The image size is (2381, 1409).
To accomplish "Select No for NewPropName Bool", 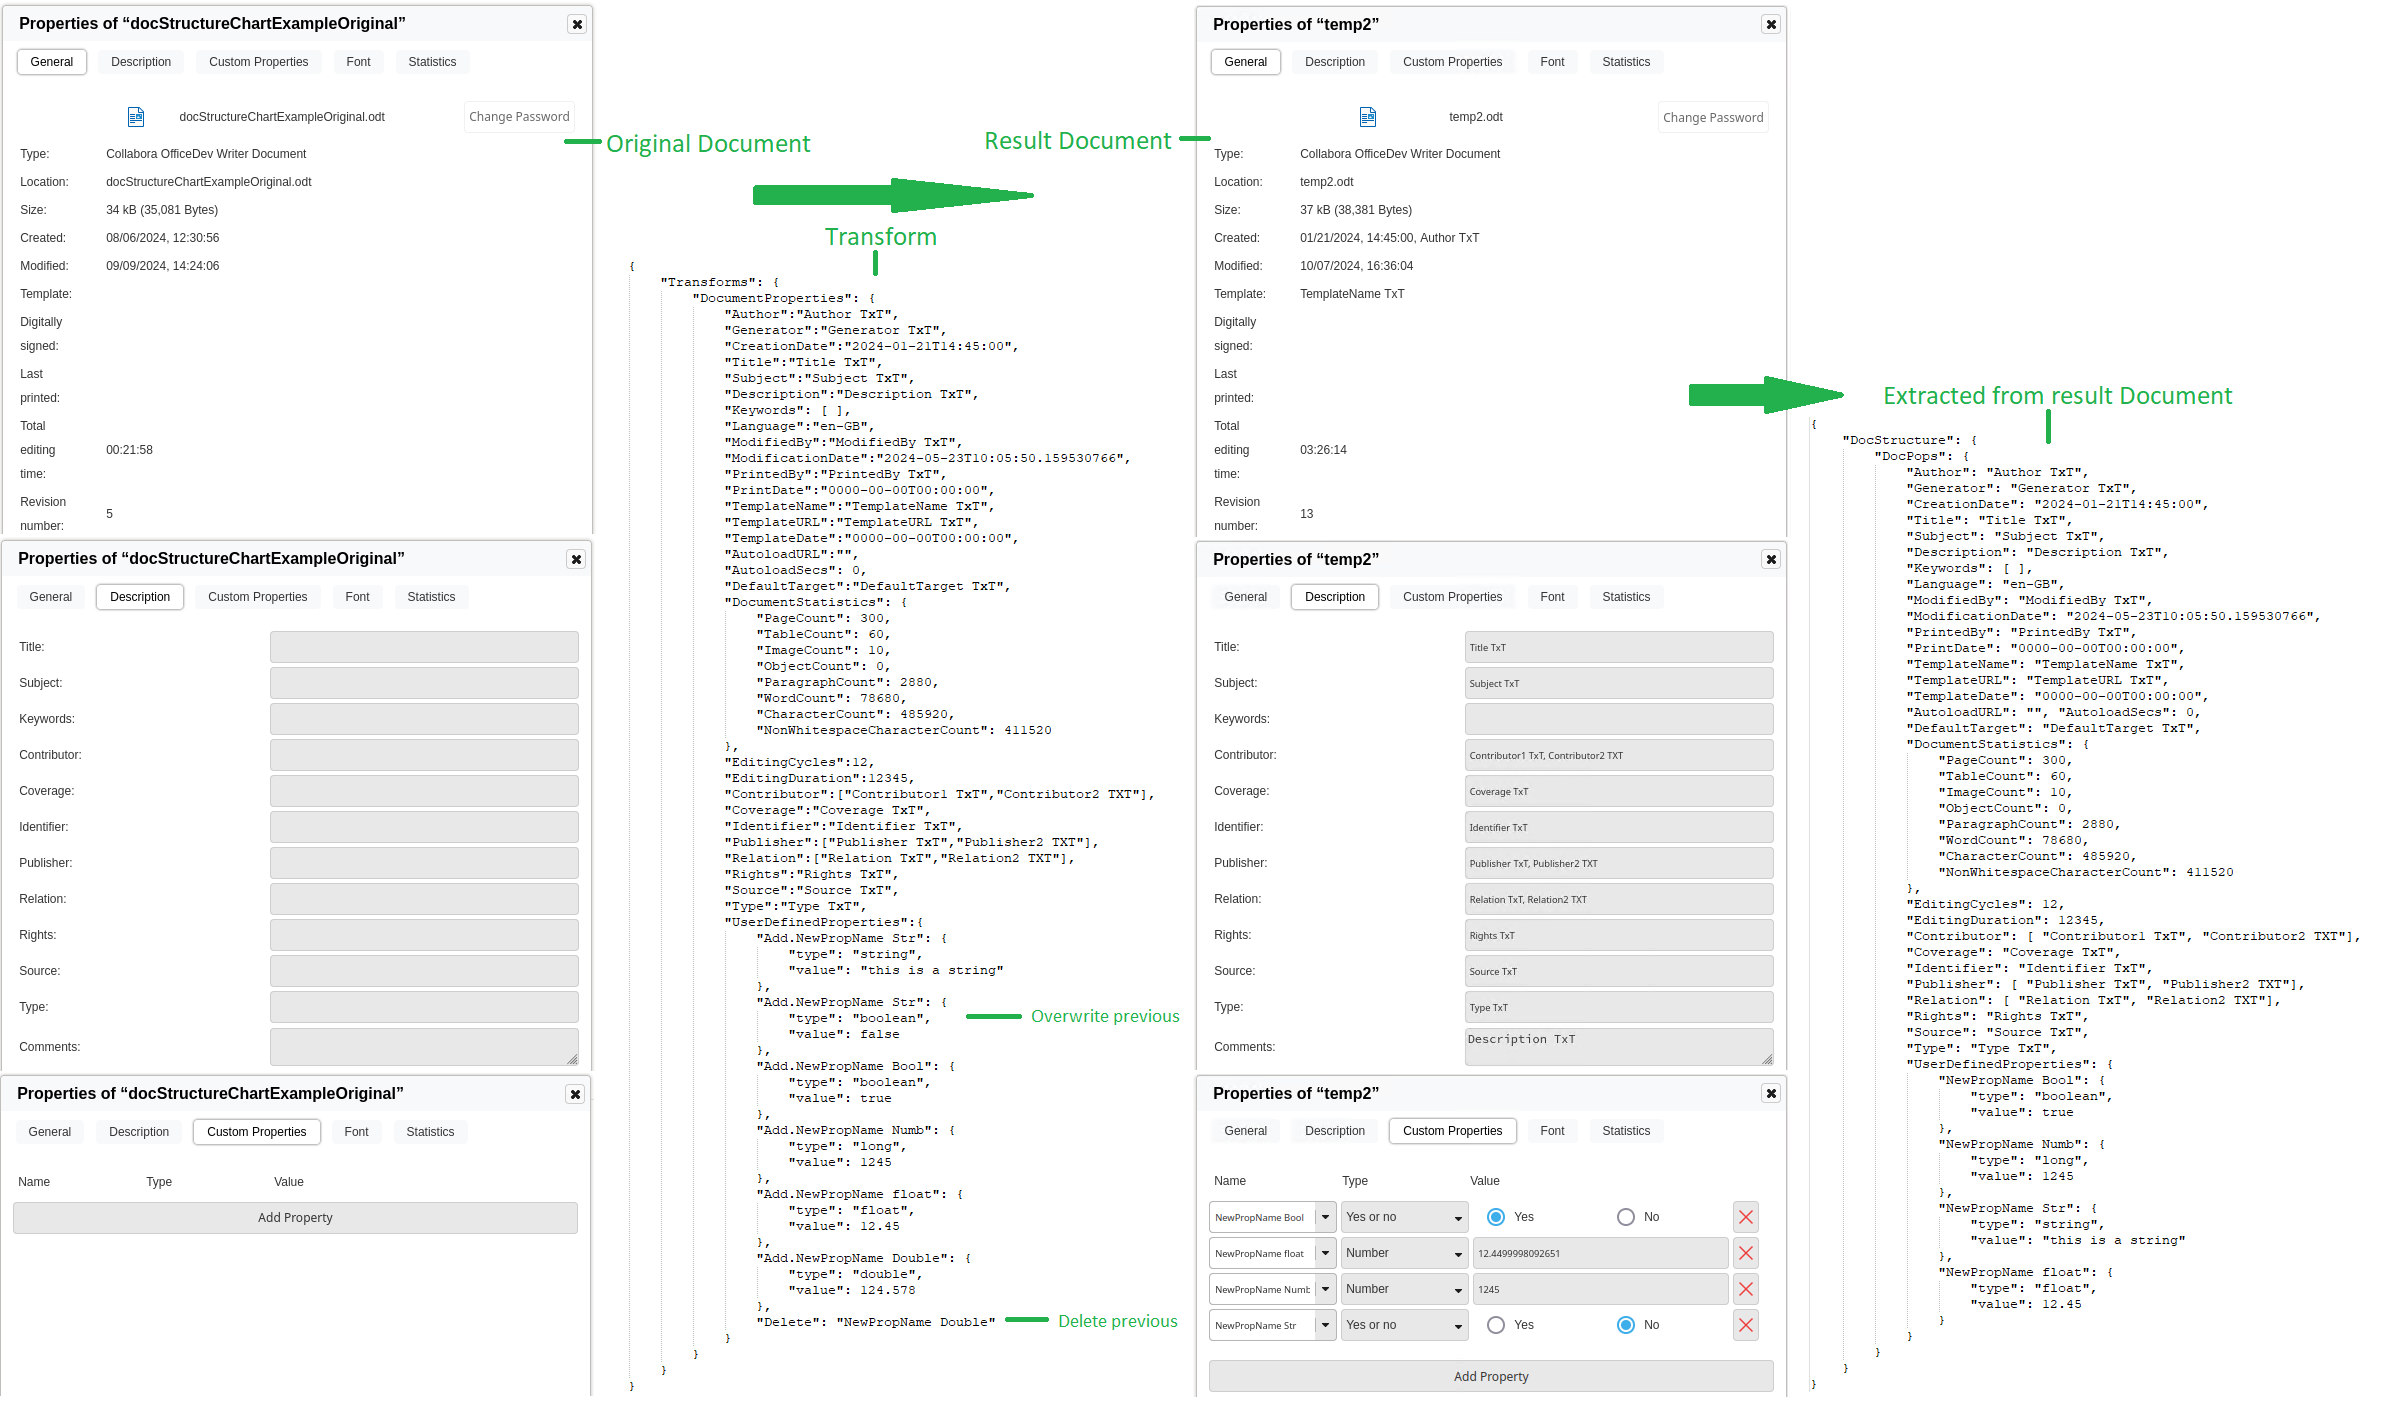I will click(x=1626, y=1217).
